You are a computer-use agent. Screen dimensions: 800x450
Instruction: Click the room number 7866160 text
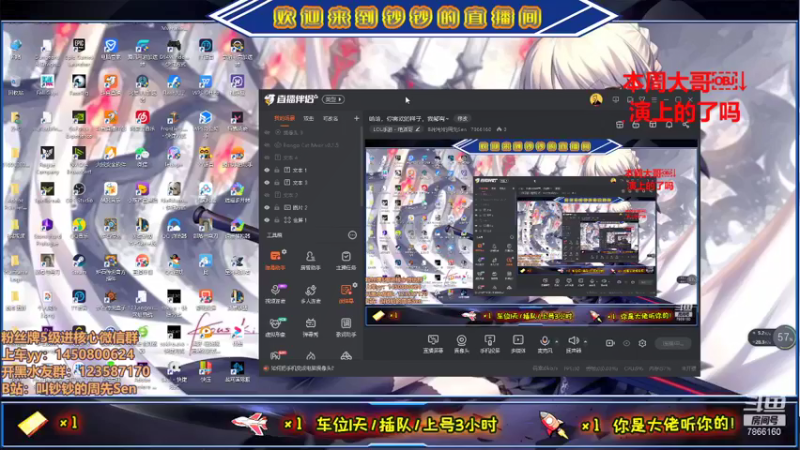(x=764, y=432)
